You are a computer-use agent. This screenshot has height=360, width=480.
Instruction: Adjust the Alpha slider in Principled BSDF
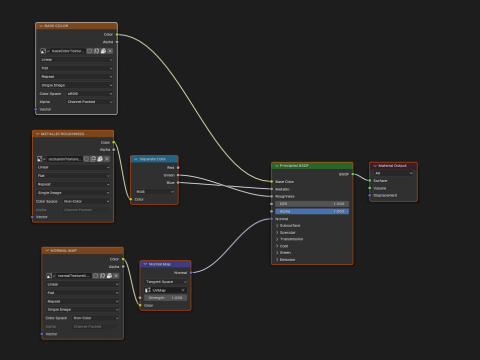312,211
